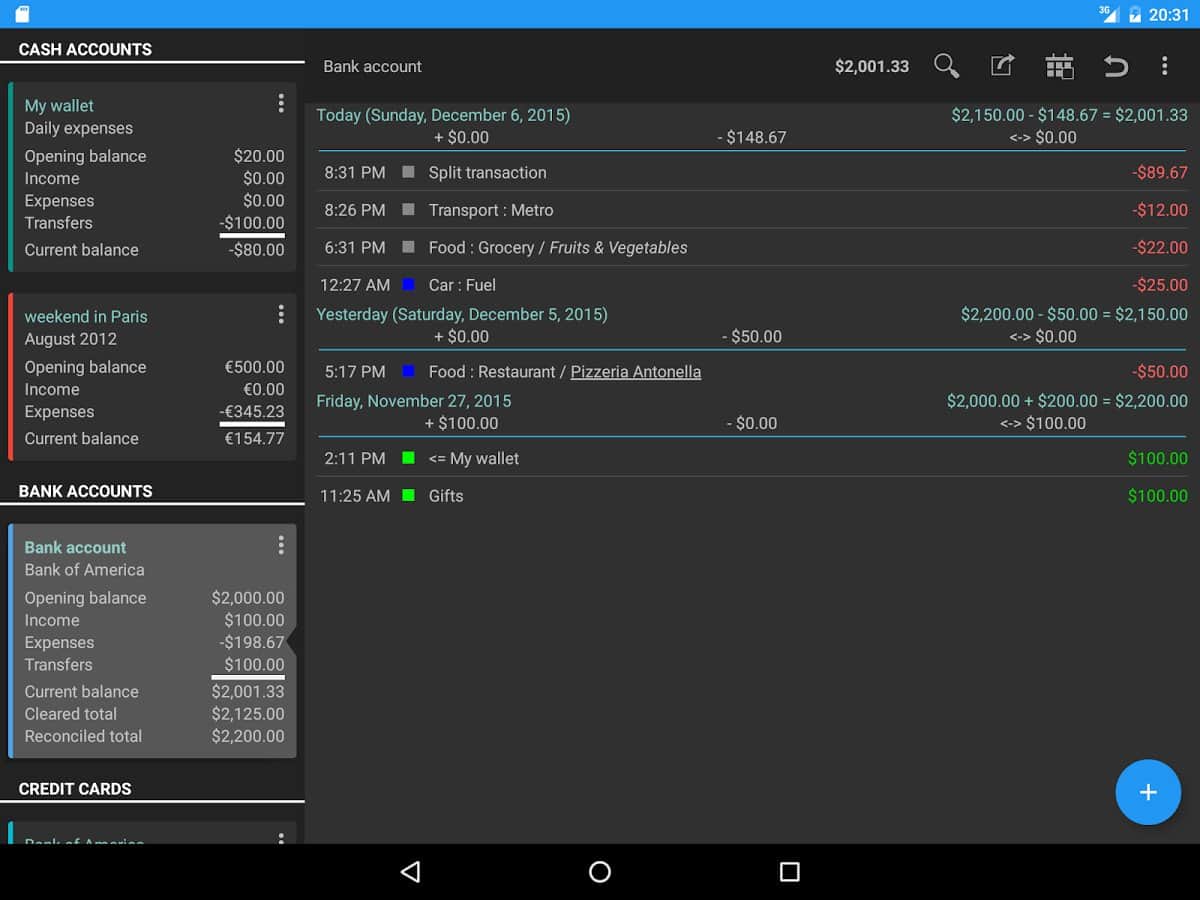Tap the Android home circle button
The image size is (1200, 900).
pos(600,872)
